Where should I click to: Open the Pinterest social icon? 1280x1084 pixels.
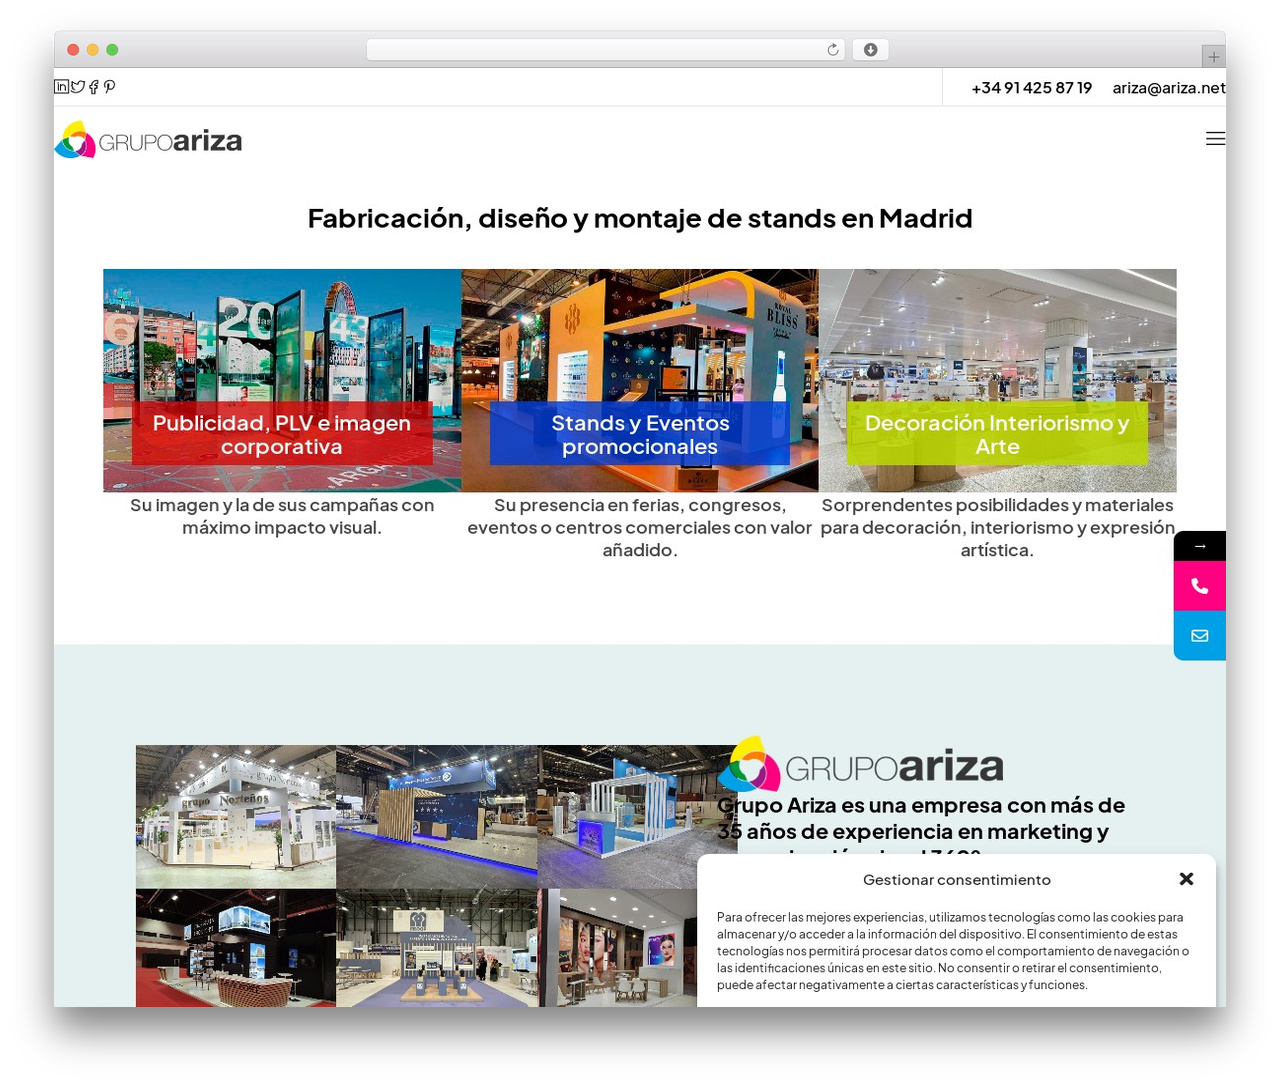pyautogui.click(x=109, y=87)
